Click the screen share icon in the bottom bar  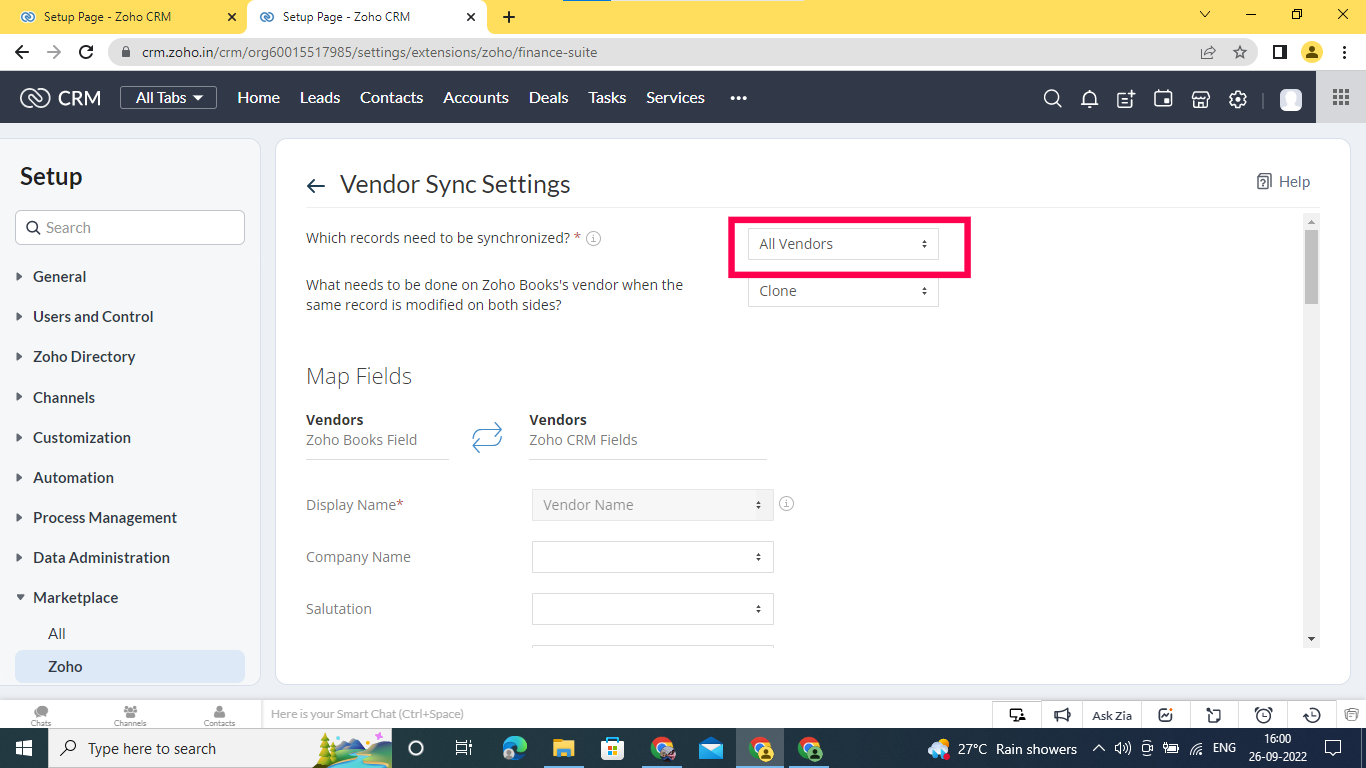coord(1017,715)
